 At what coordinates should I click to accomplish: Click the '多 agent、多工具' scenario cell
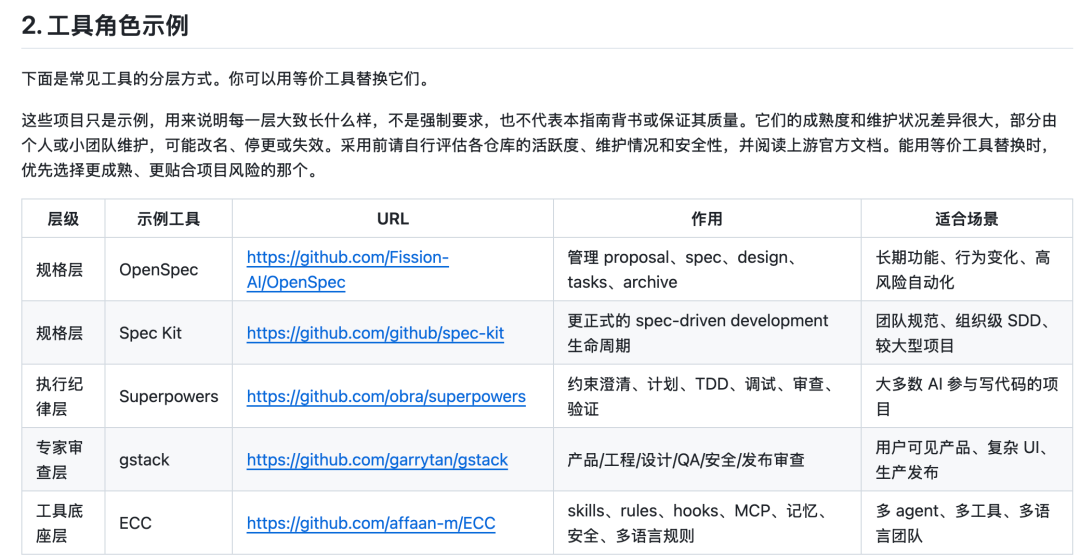966,523
